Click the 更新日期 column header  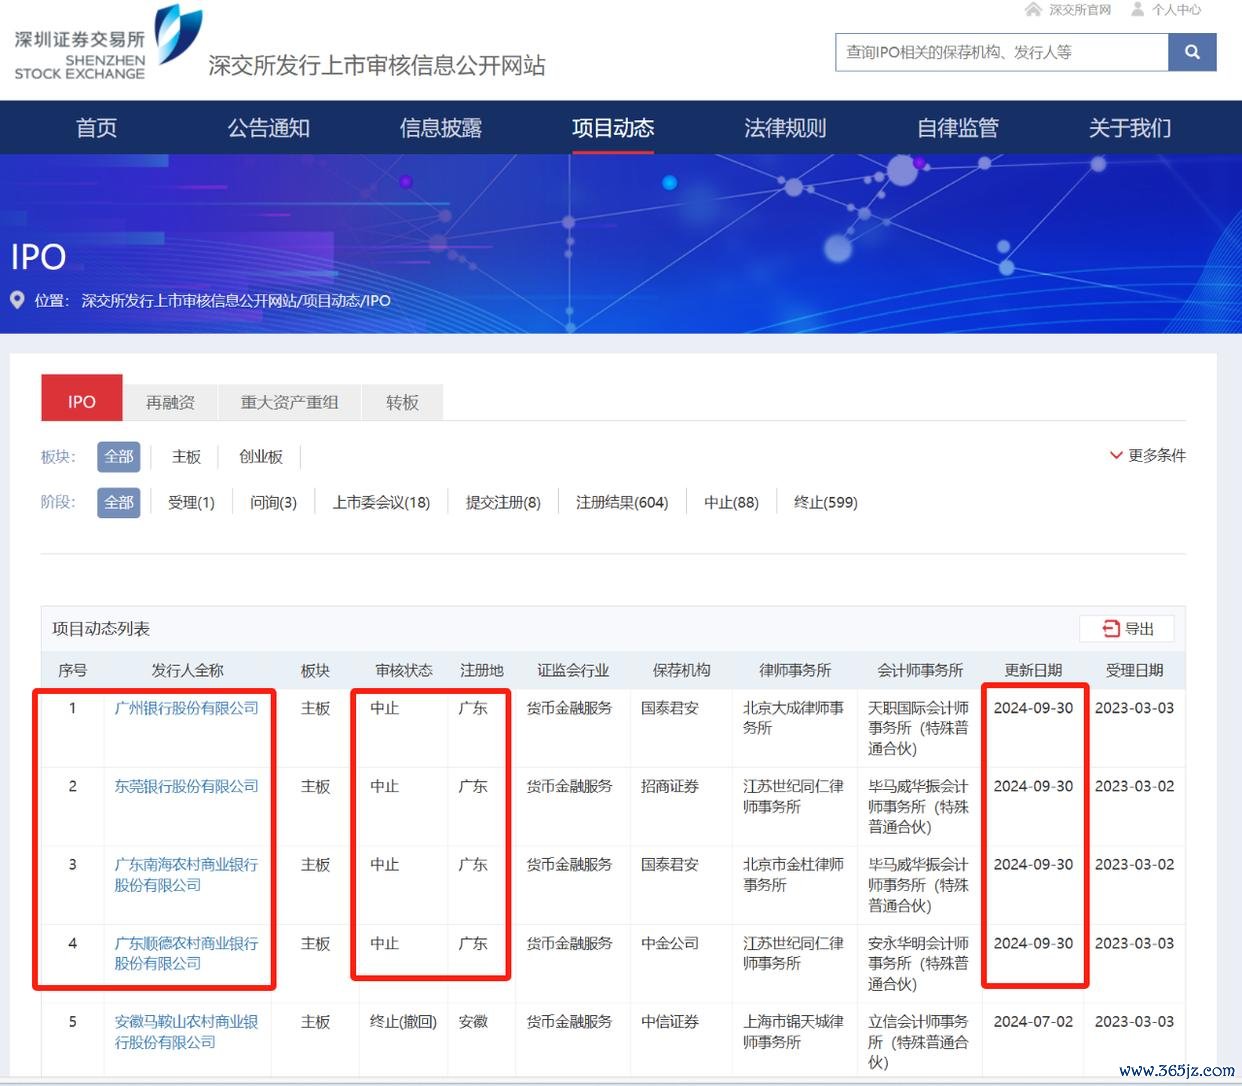coord(1033,670)
